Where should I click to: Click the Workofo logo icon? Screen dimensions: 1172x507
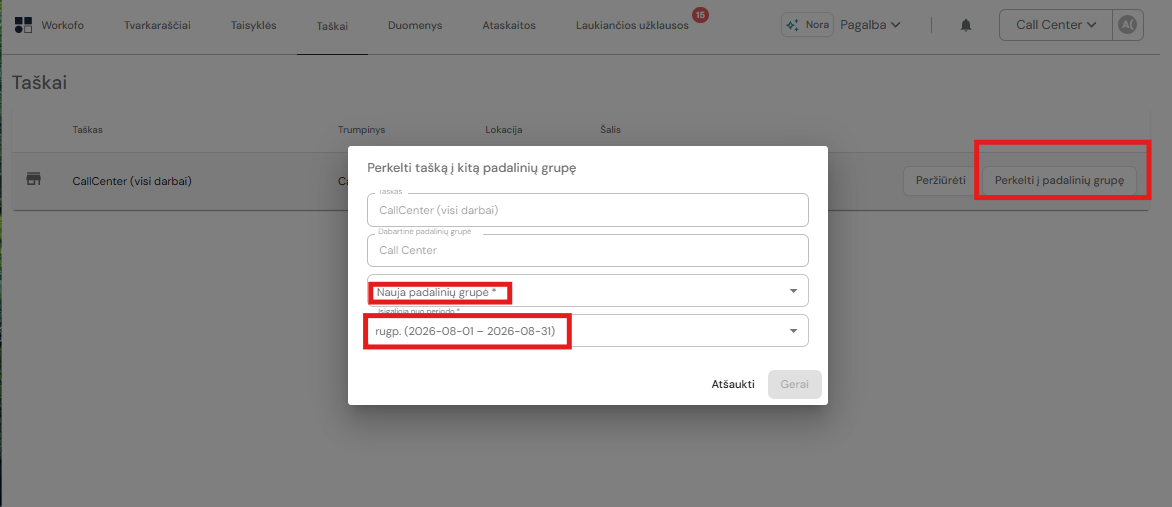pyautogui.click(x=24, y=25)
